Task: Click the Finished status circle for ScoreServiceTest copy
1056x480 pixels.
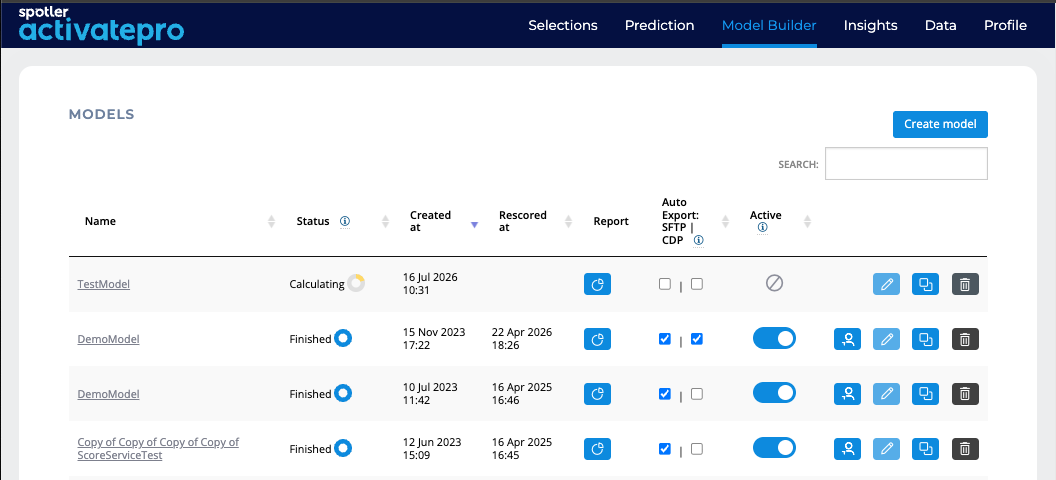Action: coord(343,448)
